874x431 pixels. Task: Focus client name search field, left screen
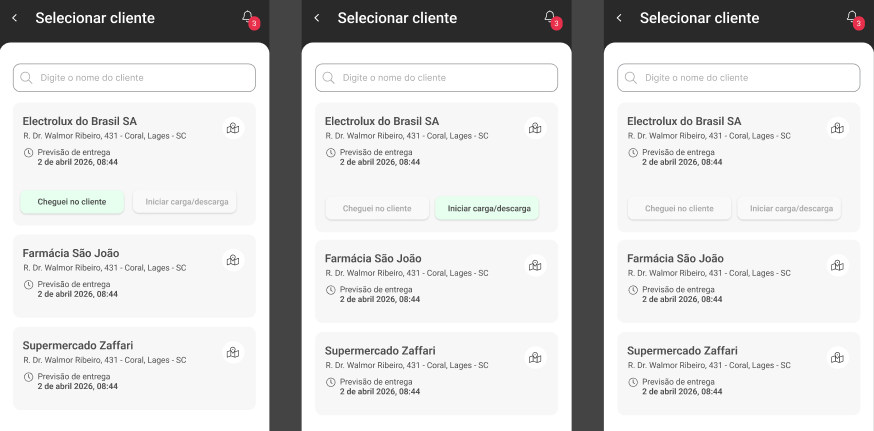point(134,78)
